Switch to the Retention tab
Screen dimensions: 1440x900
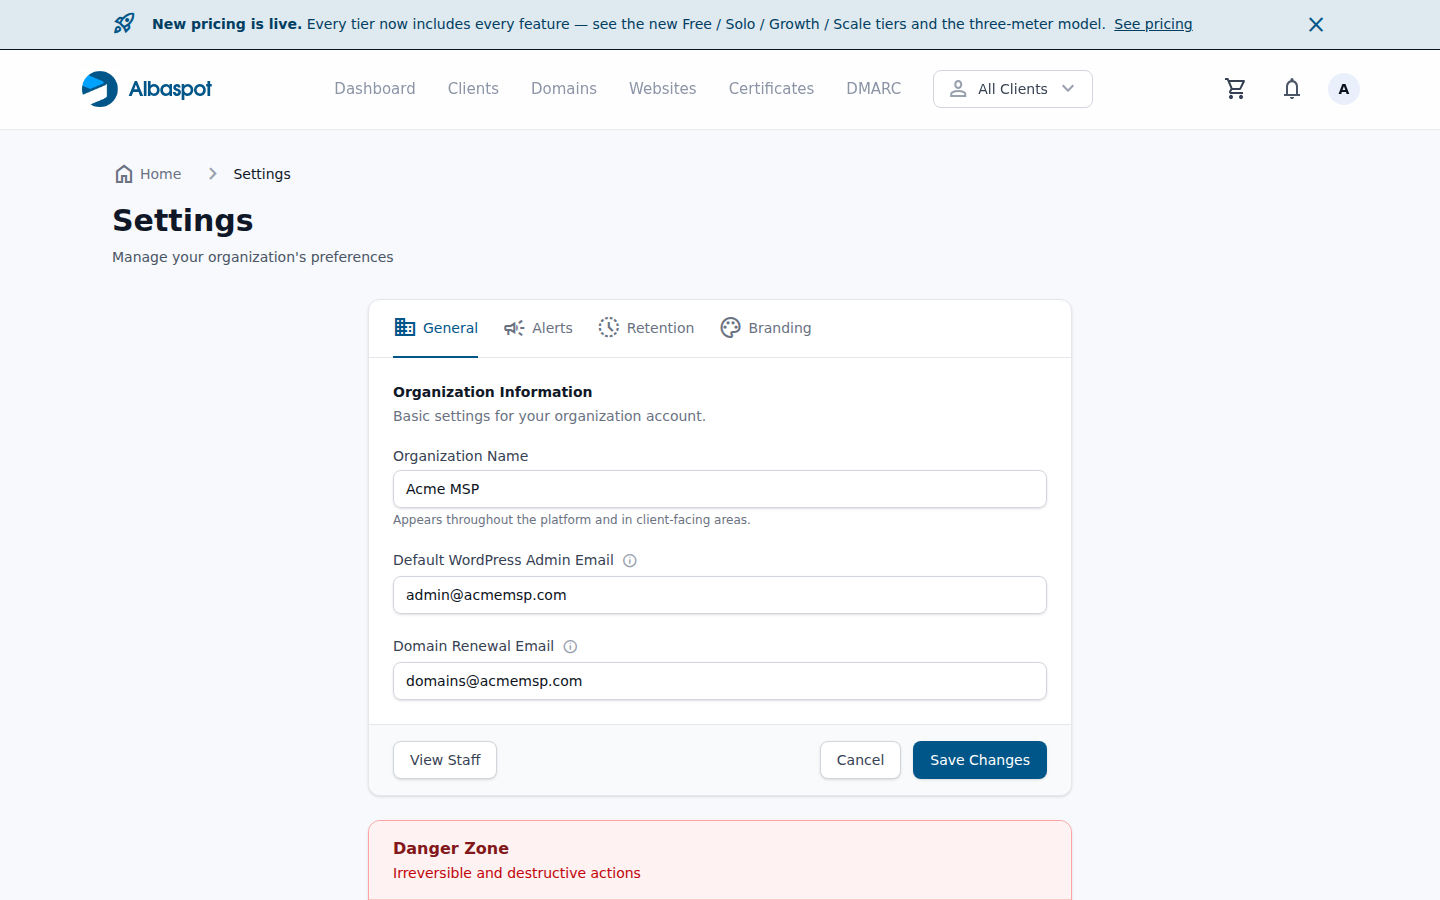646,328
